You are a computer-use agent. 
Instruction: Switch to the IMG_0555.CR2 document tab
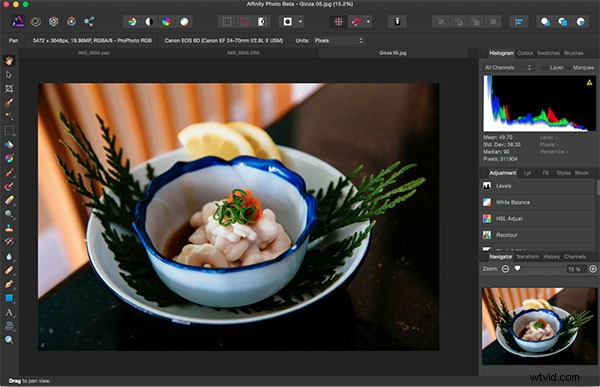(x=243, y=53)
